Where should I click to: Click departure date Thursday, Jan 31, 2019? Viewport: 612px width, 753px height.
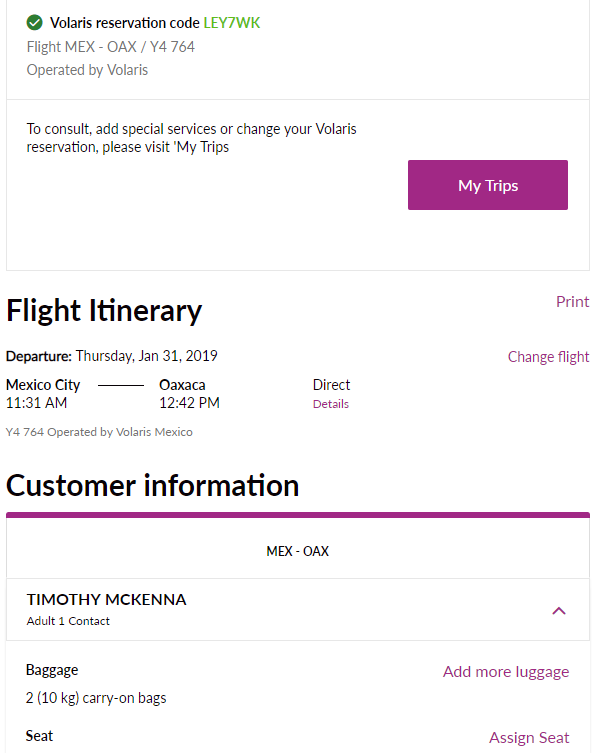point(147,356)
